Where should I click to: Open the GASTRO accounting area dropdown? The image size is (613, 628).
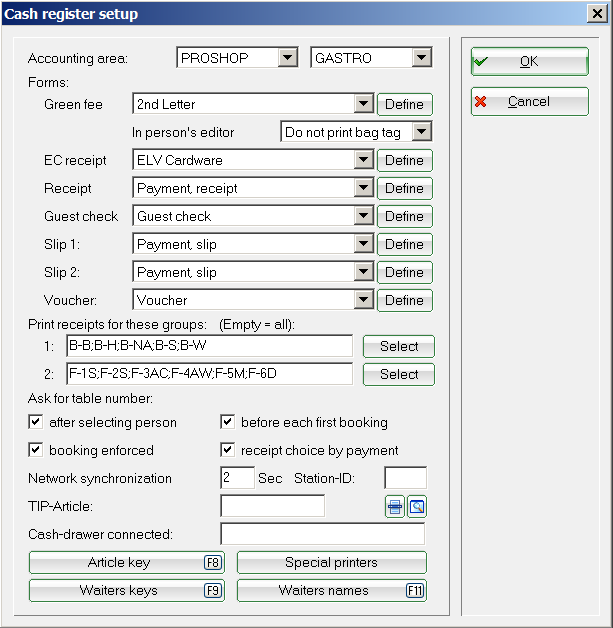click(x=422, y=58)
